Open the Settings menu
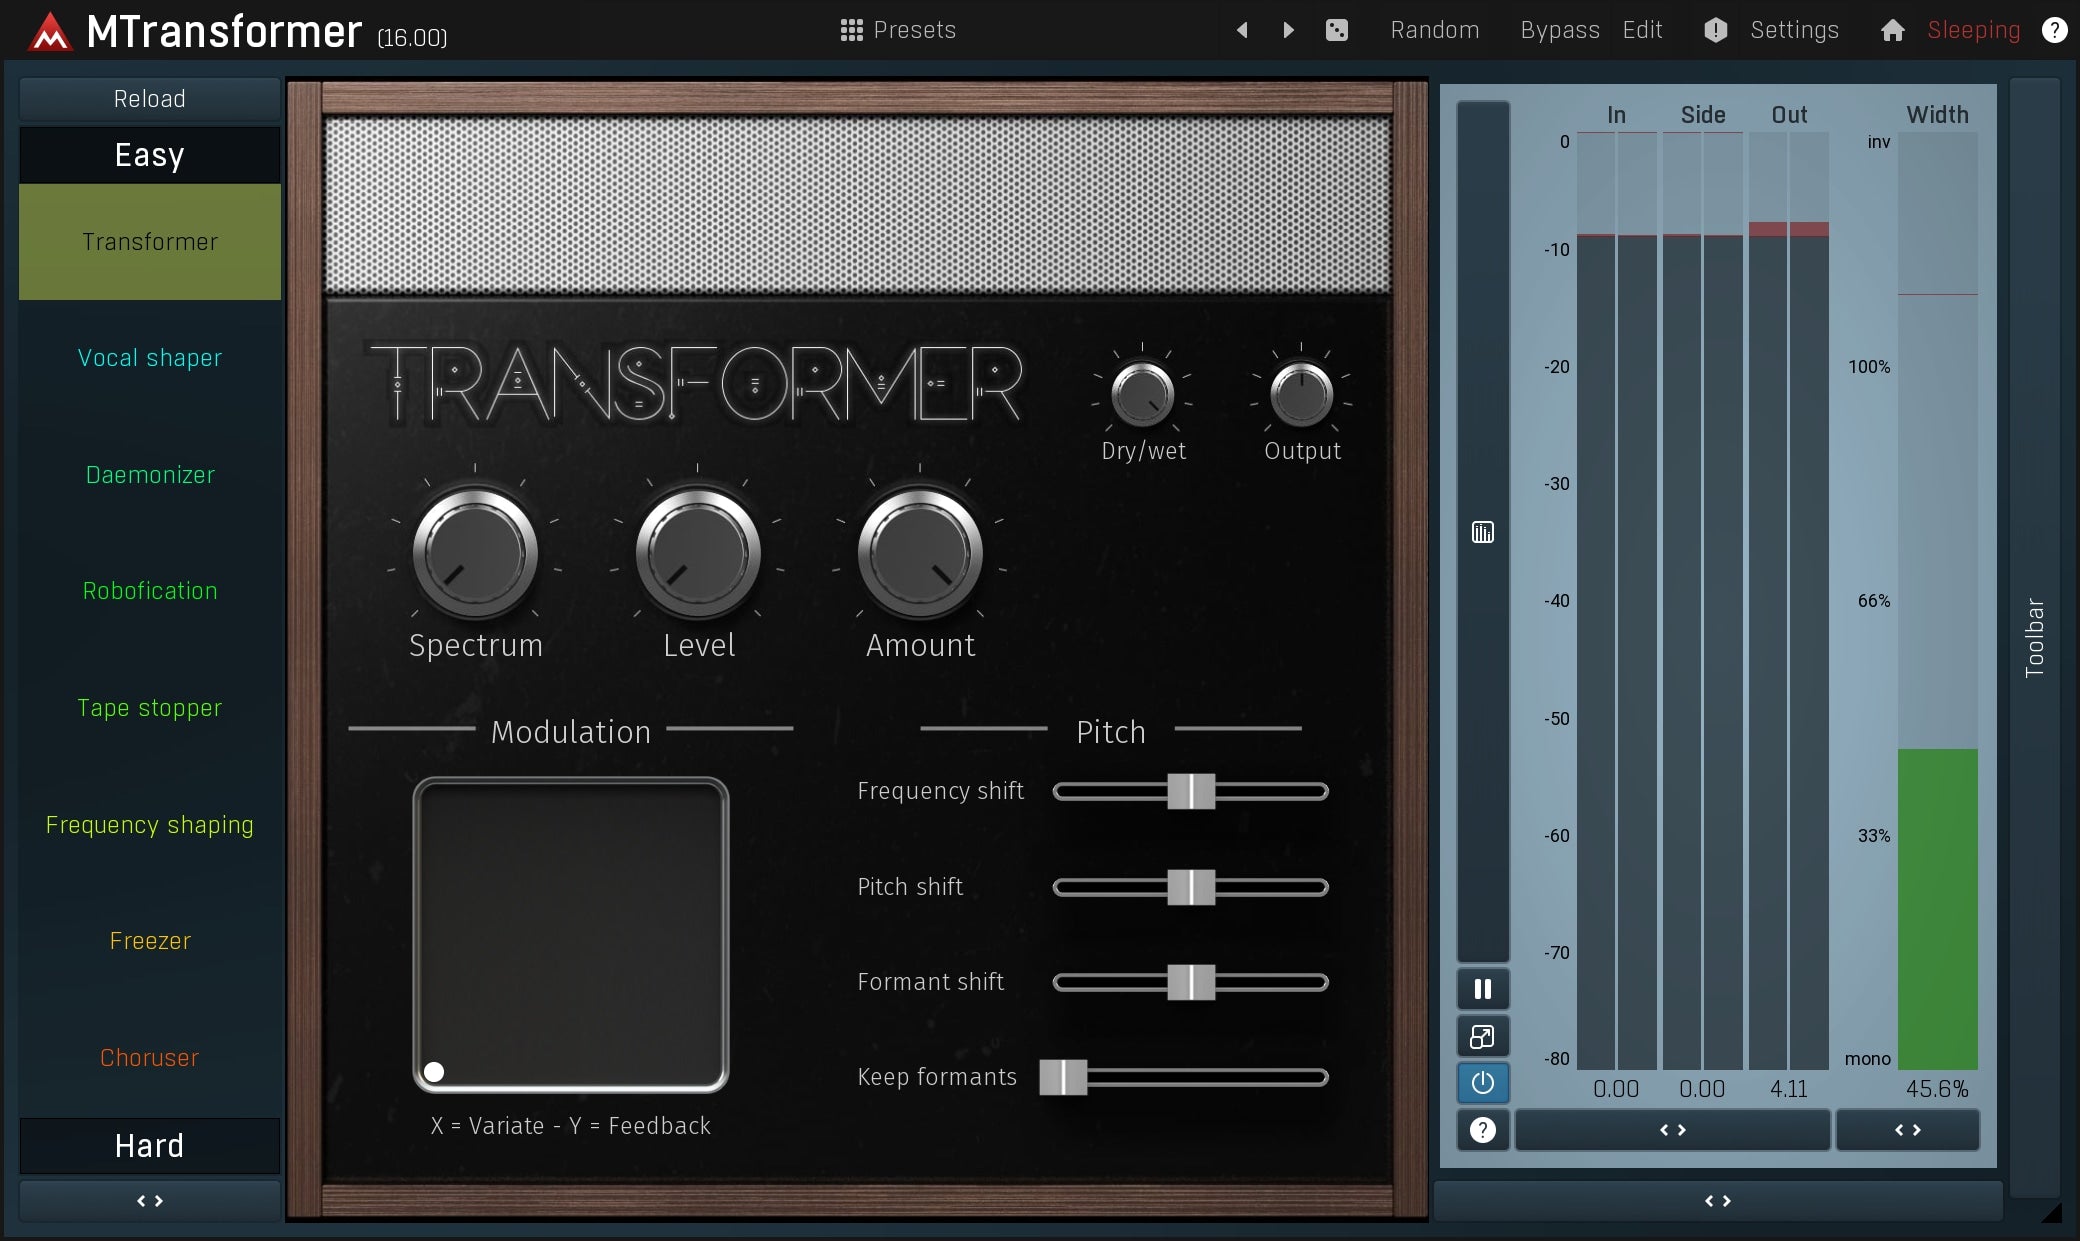The image size is (2080, 1241). pos(1794,29)
